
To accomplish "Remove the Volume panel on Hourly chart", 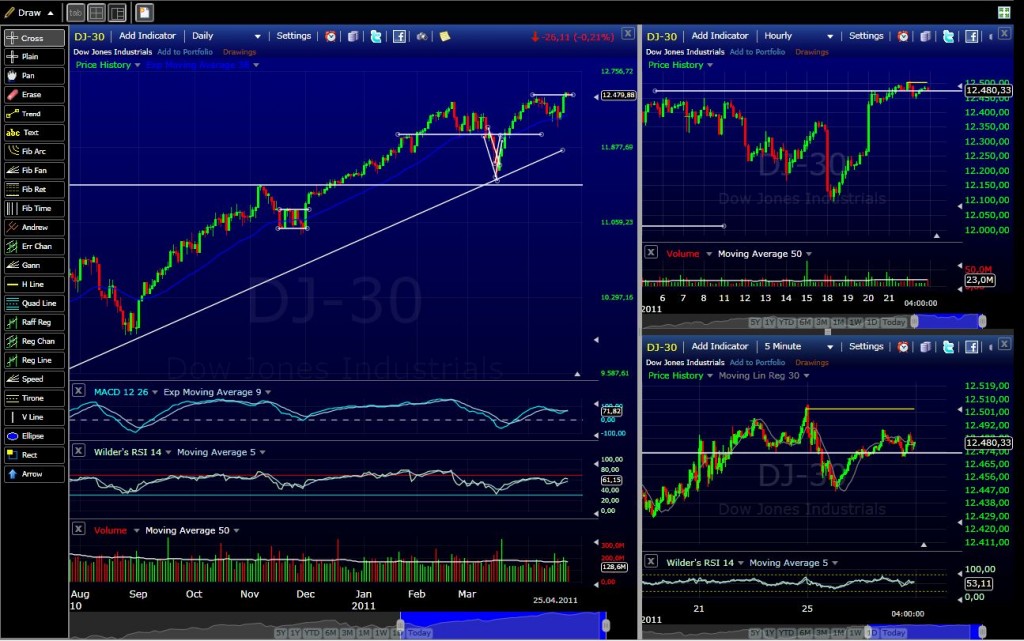I will (652, 253).
